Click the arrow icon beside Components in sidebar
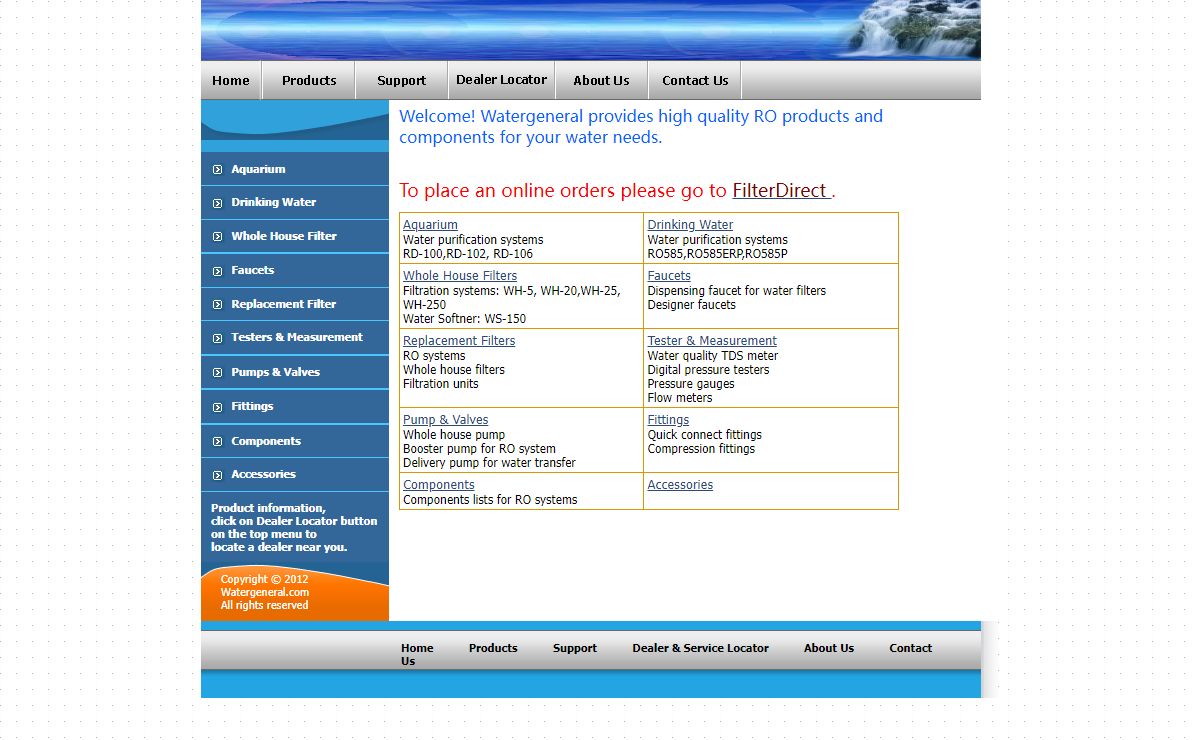Screen dimensions: 1200x740 (x=217, y=442)
